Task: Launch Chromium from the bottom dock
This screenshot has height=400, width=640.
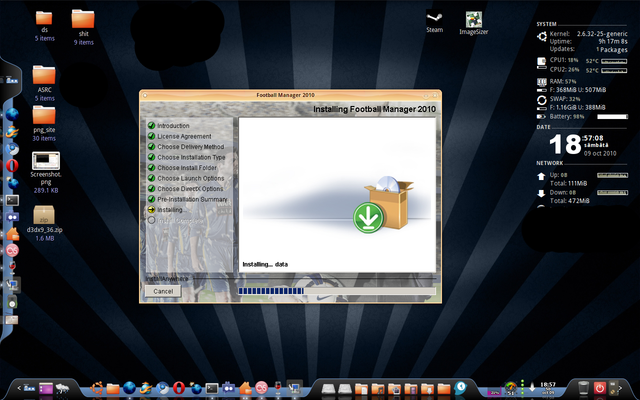Action: click(x=162, y=388)
